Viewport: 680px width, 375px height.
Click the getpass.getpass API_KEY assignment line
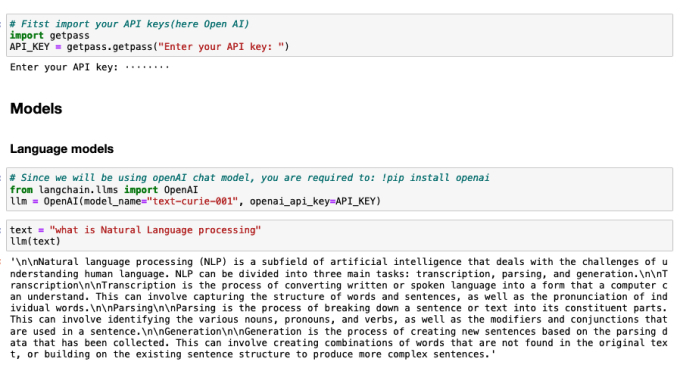point(149,47)
